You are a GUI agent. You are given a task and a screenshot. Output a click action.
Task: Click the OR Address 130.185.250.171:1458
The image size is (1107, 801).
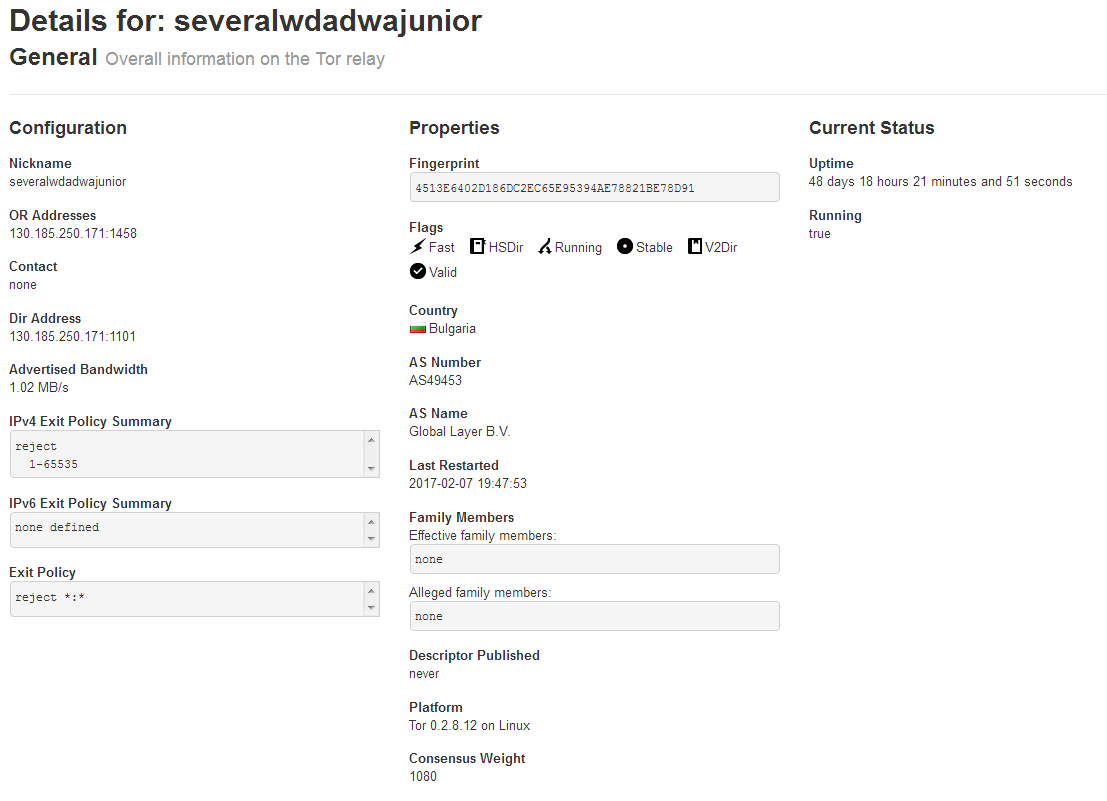pos(73,234)
